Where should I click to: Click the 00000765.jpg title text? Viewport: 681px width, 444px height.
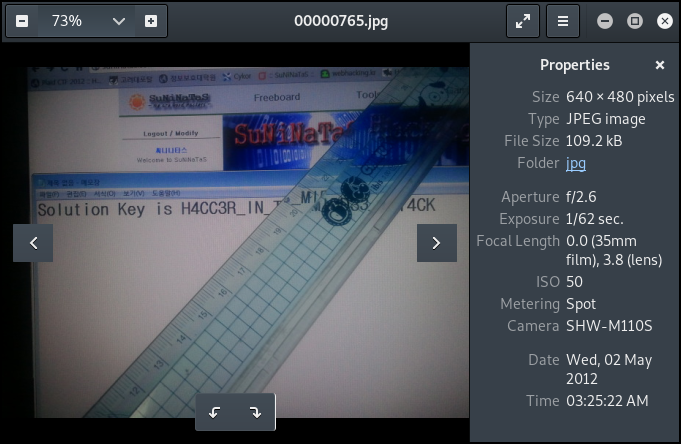click(341, 21)
